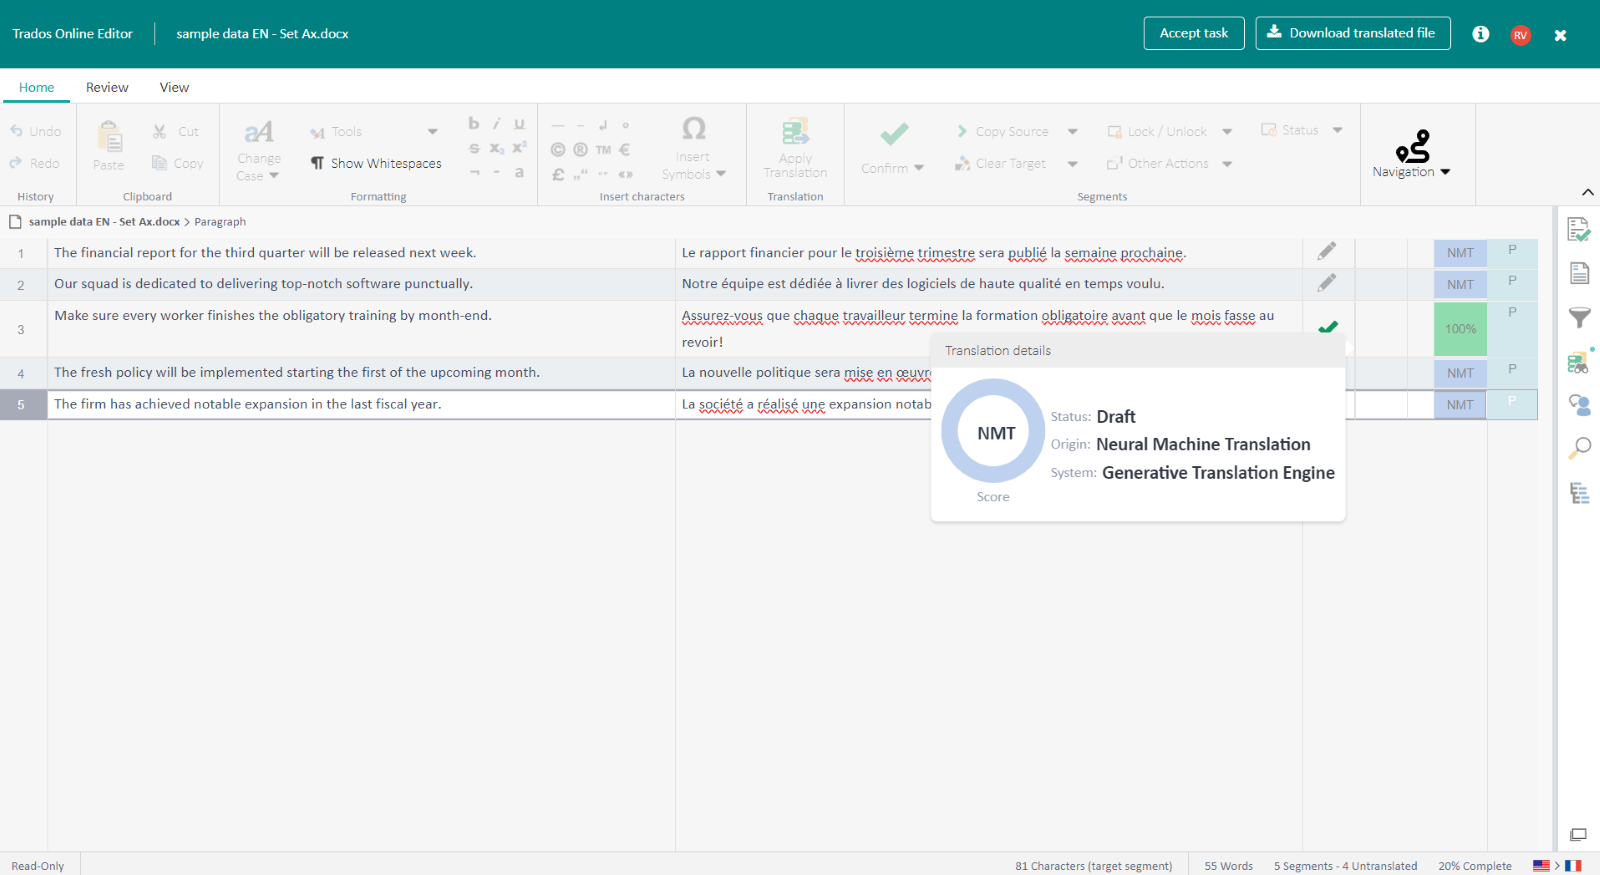
Task: Click the green 100% match cell
Action: pyautogui.click(x=1460, y=329)
